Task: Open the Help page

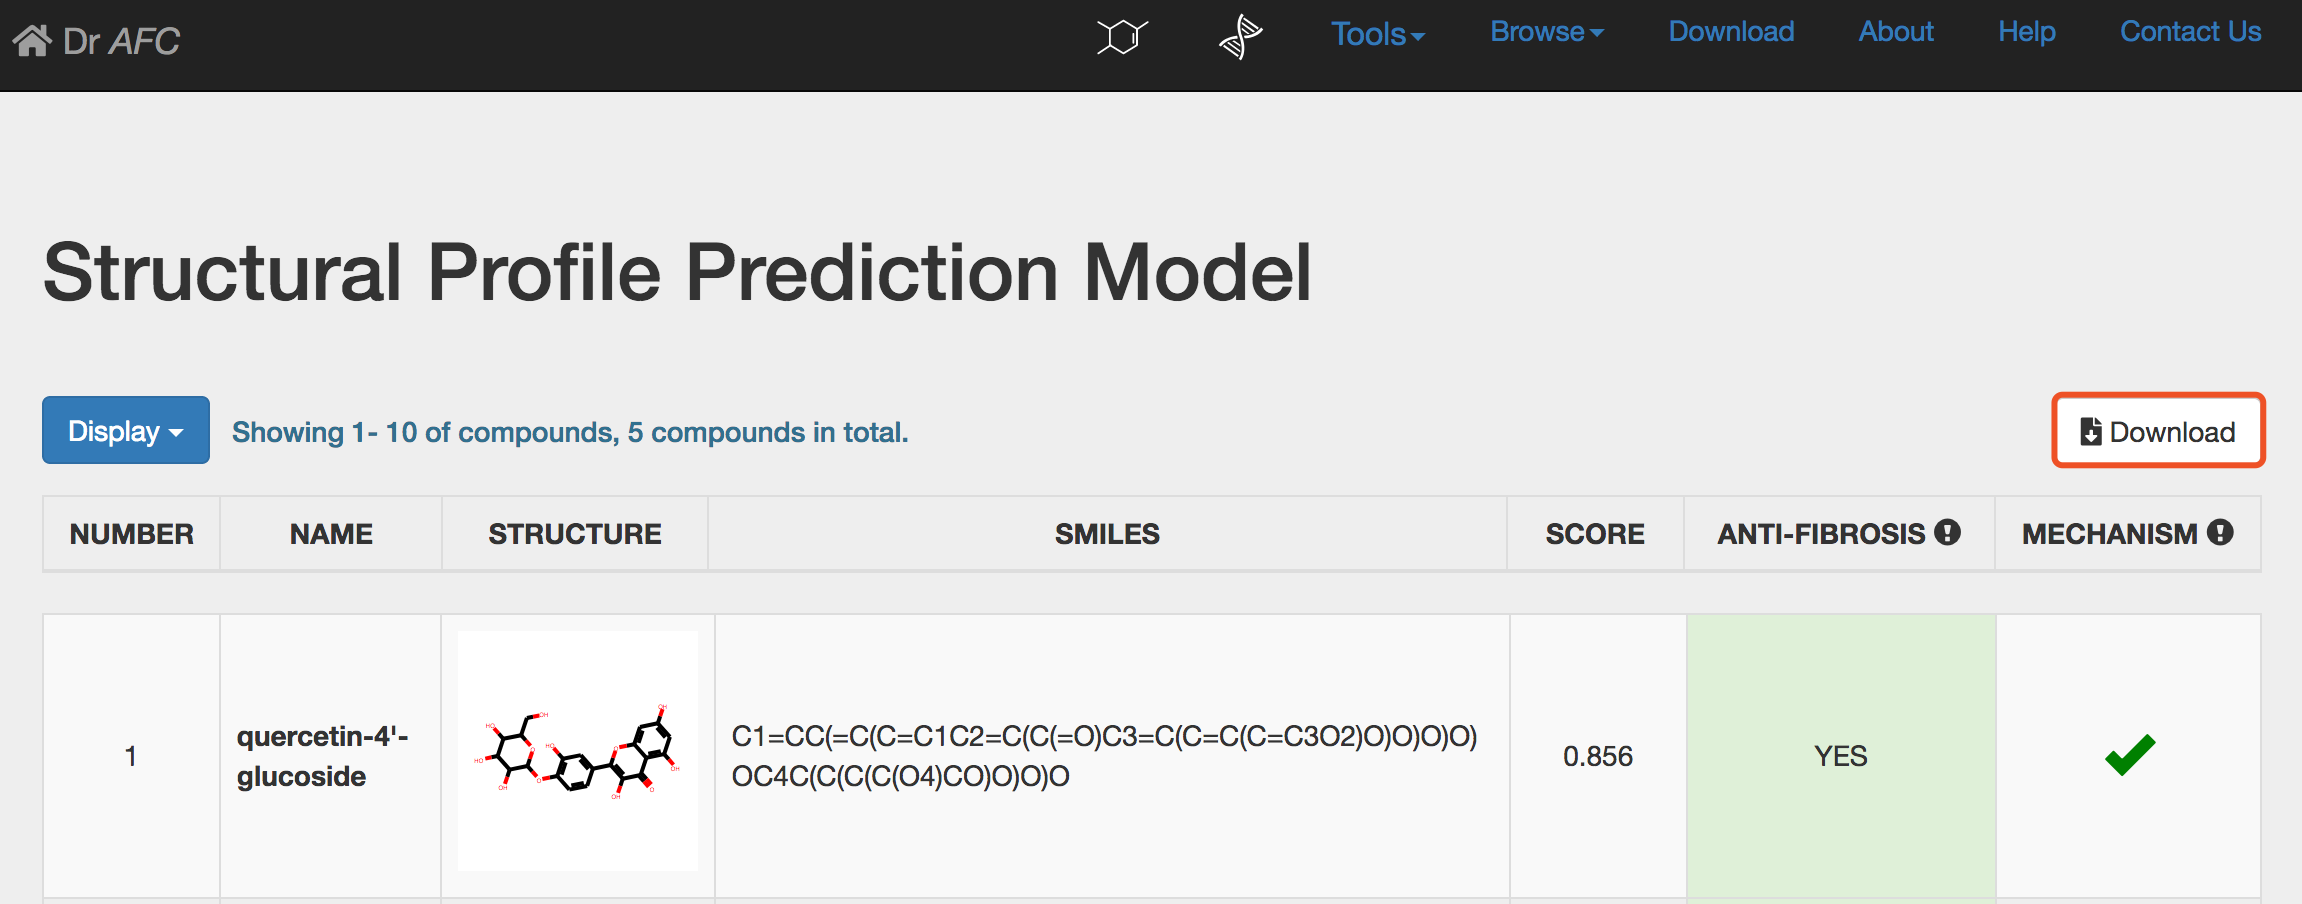Action: 2027,32
